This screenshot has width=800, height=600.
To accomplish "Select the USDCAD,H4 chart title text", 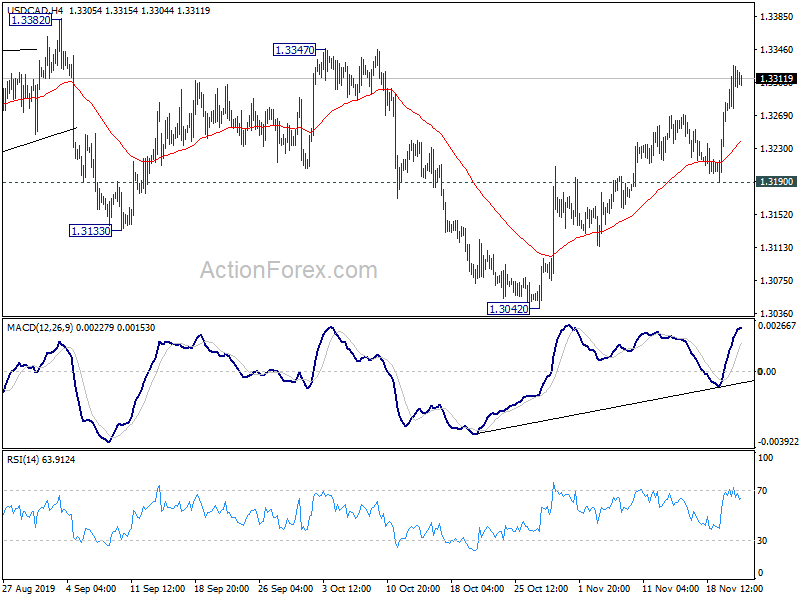I will (x=35, y=10).
